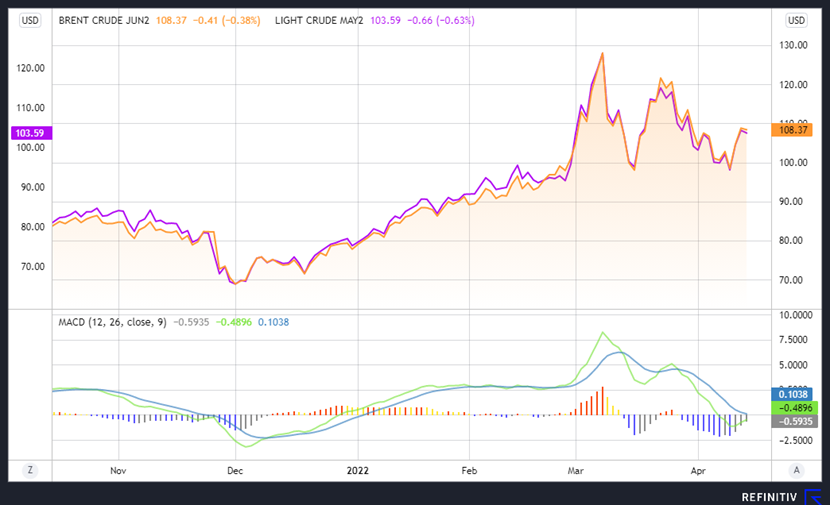Click the Brent price value 108.37 in legend
830x505 pixels.
point(171,21)
